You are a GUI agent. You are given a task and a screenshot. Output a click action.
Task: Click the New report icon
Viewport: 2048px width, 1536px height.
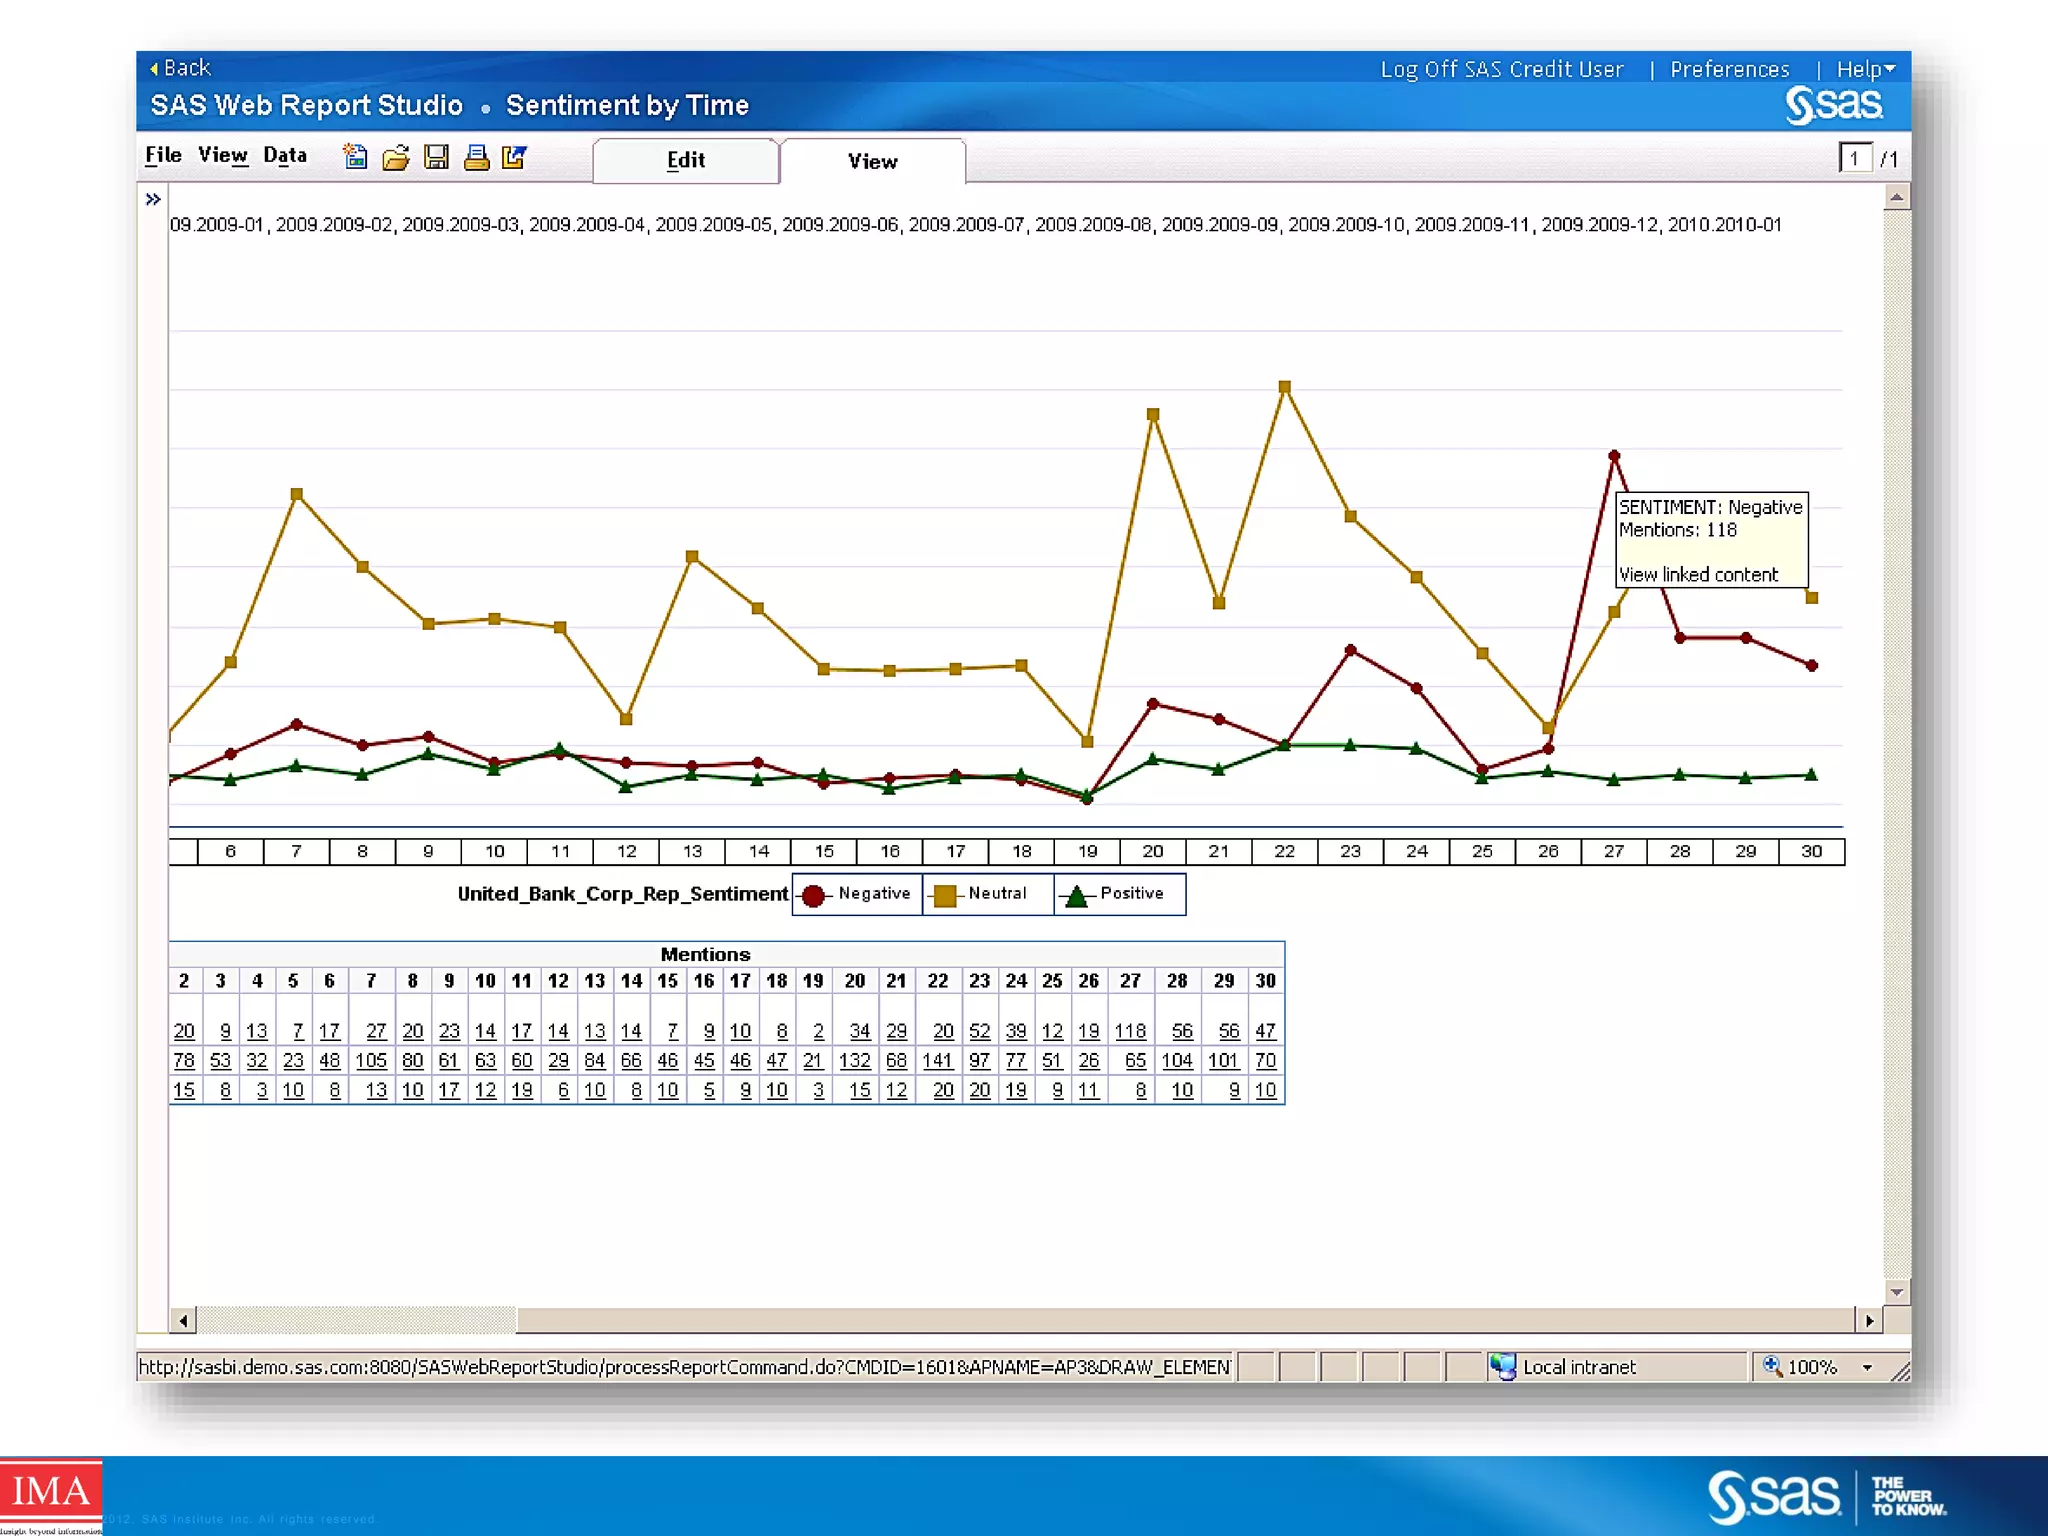point(355,157)
